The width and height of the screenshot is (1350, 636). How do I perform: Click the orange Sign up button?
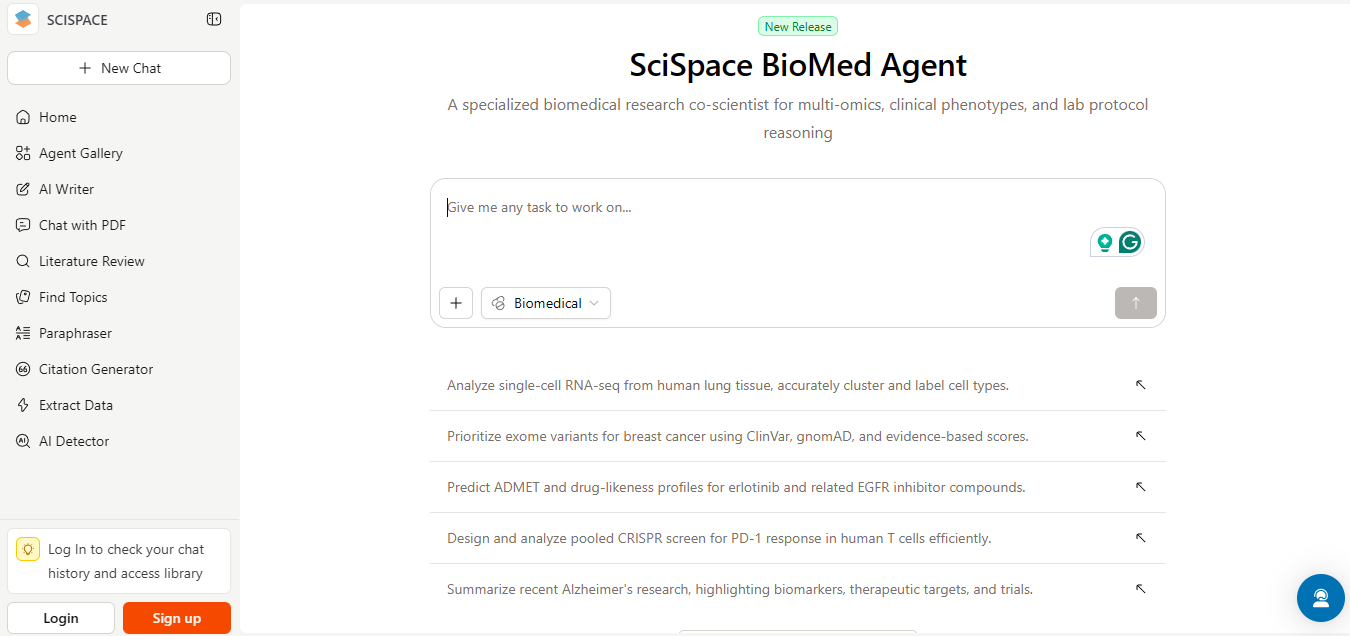pyautogui.click(x=177, y=618)
